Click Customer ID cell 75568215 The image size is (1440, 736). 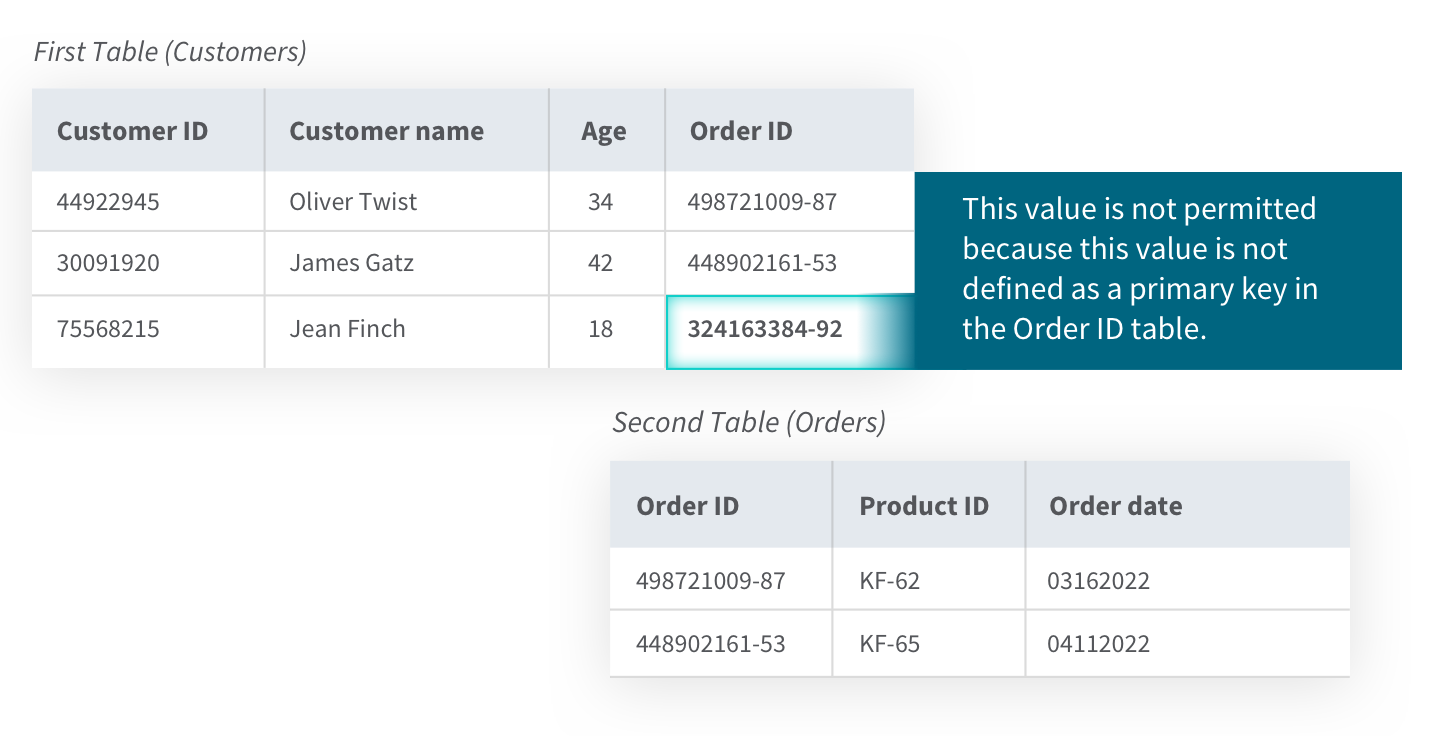click(x=148, y=332)
